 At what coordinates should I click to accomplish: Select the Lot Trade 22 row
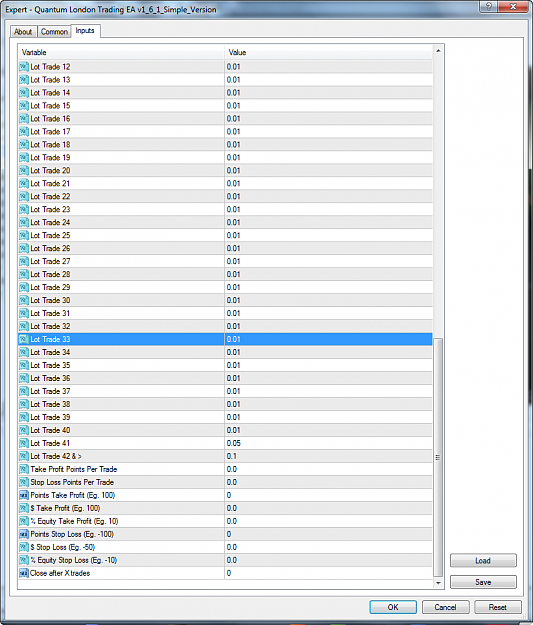(225, 197)
